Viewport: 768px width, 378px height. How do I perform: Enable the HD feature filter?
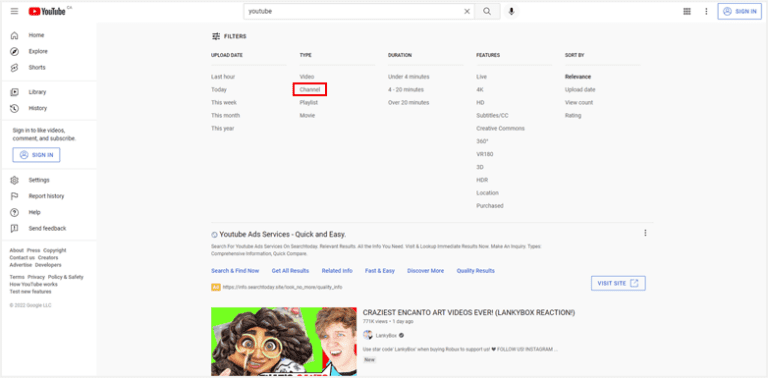[480, 103]
